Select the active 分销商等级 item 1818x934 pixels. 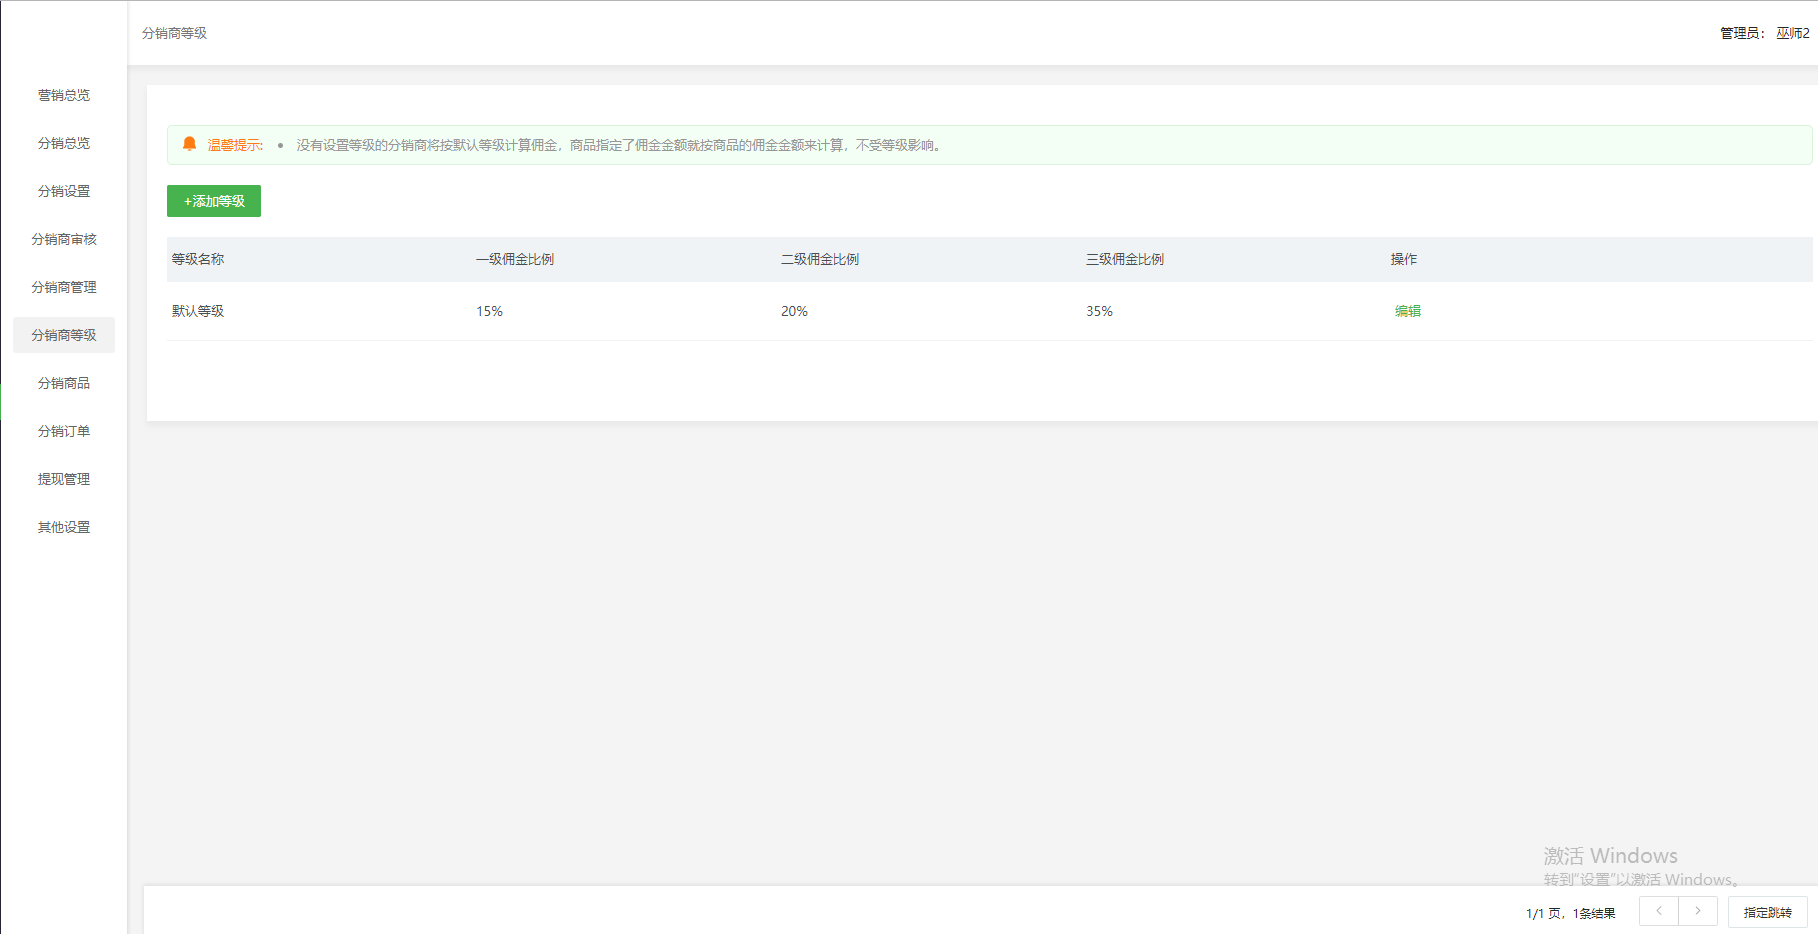[64, 335]
